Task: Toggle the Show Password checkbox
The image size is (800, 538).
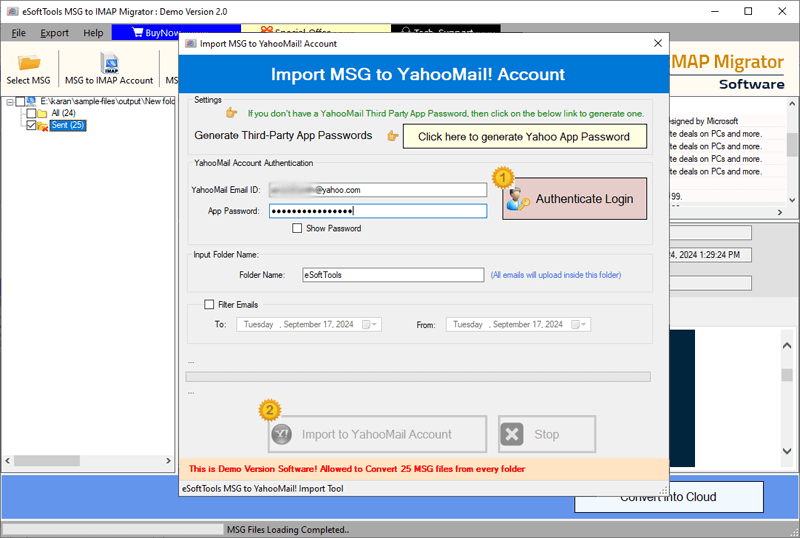Action: click(297, 228)
